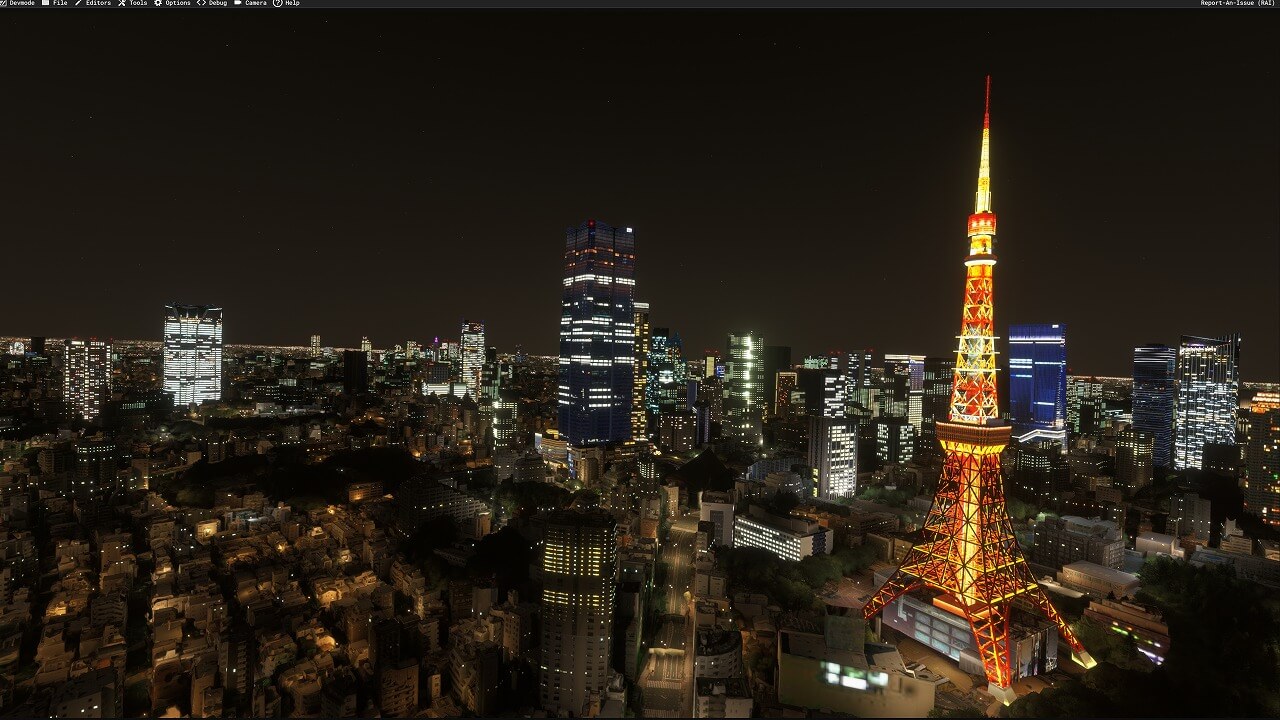Image resolution: width=1280 pixels, height=720 pixels.
Task: Expand the Tools menu text label
Action: (x=138, y=3)
